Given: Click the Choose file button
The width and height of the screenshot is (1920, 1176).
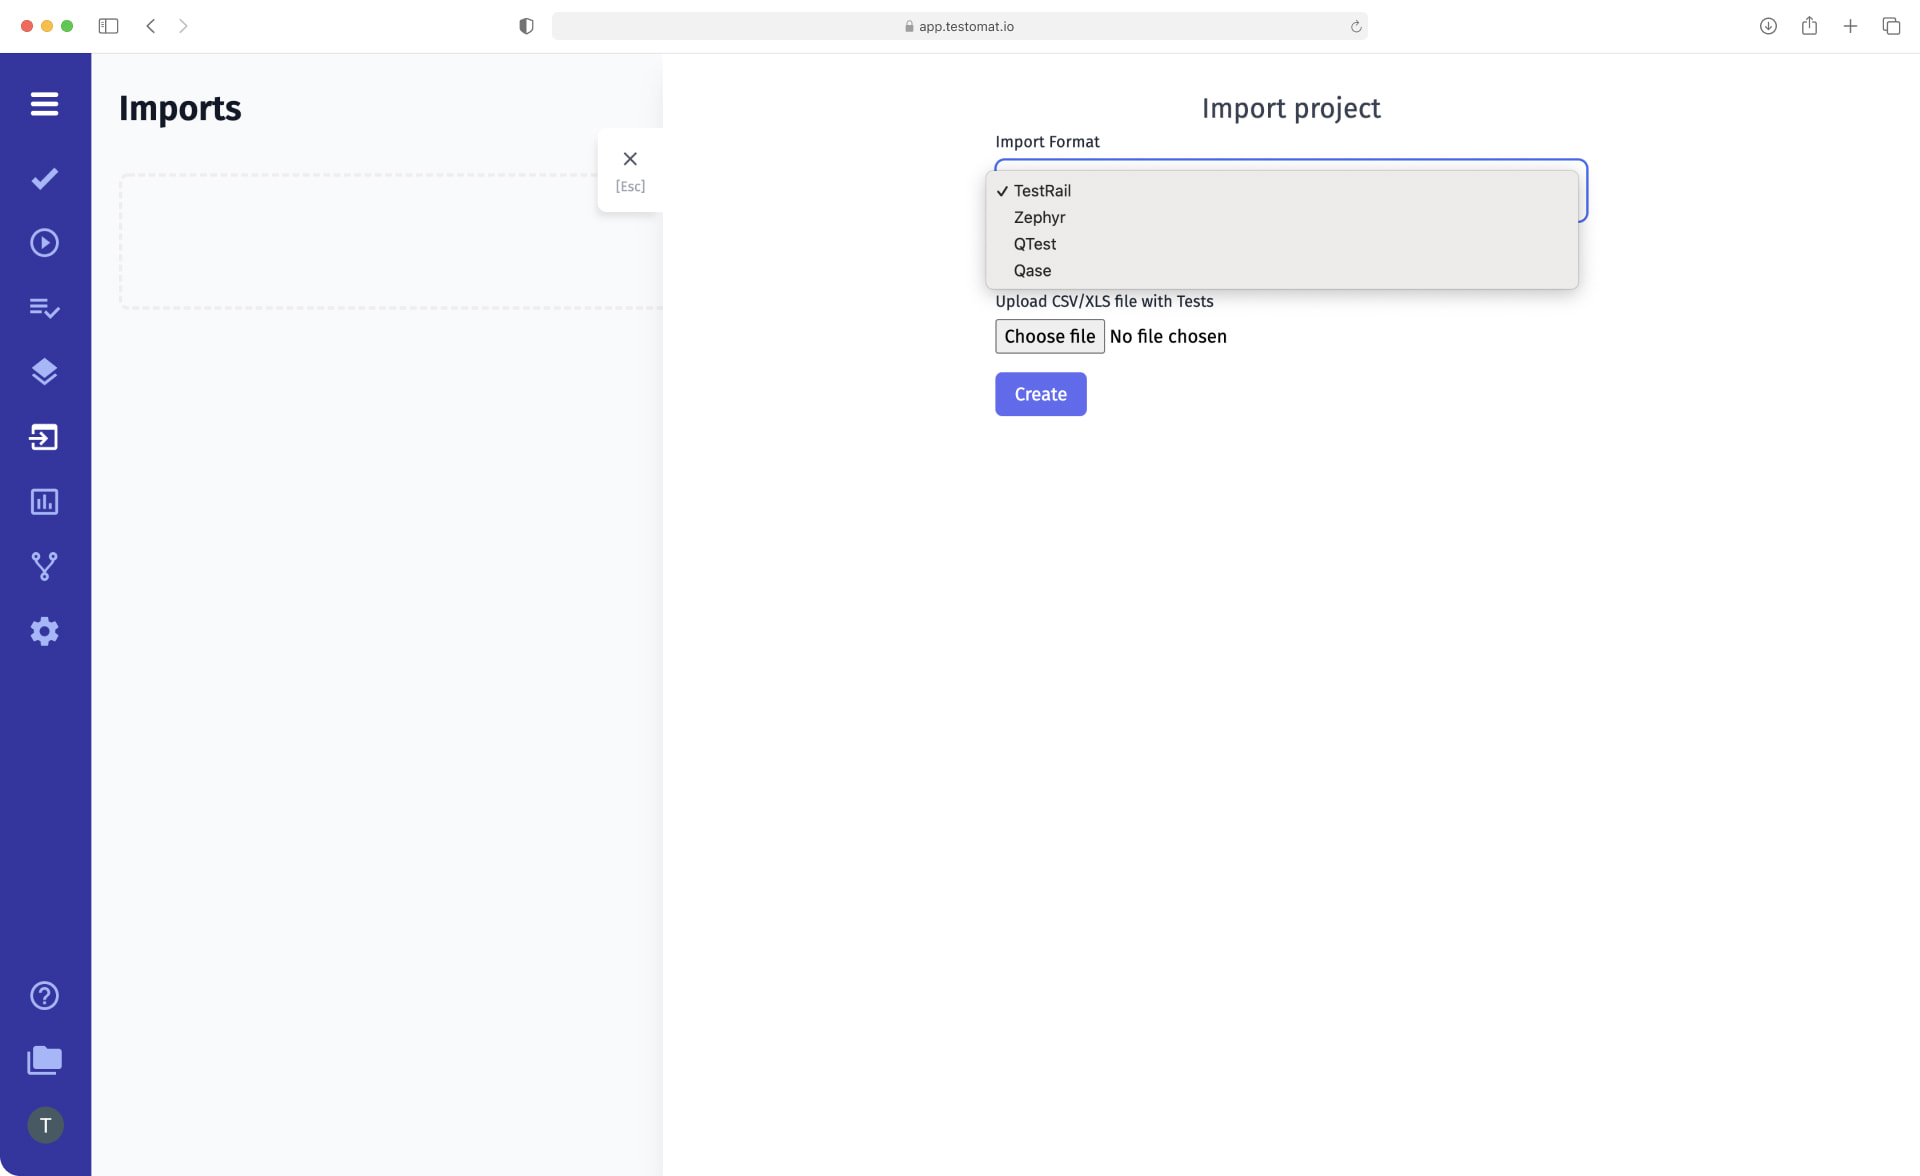Looking at the screenshot, I should [x=1048, y=336].
